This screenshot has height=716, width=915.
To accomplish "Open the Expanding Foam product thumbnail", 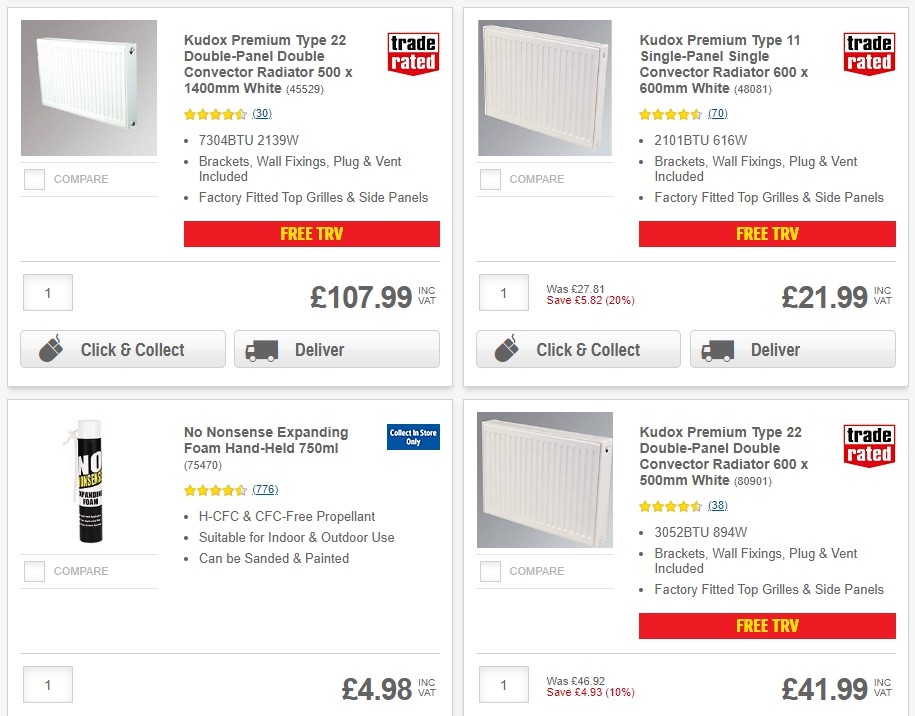I will point(88,480).
